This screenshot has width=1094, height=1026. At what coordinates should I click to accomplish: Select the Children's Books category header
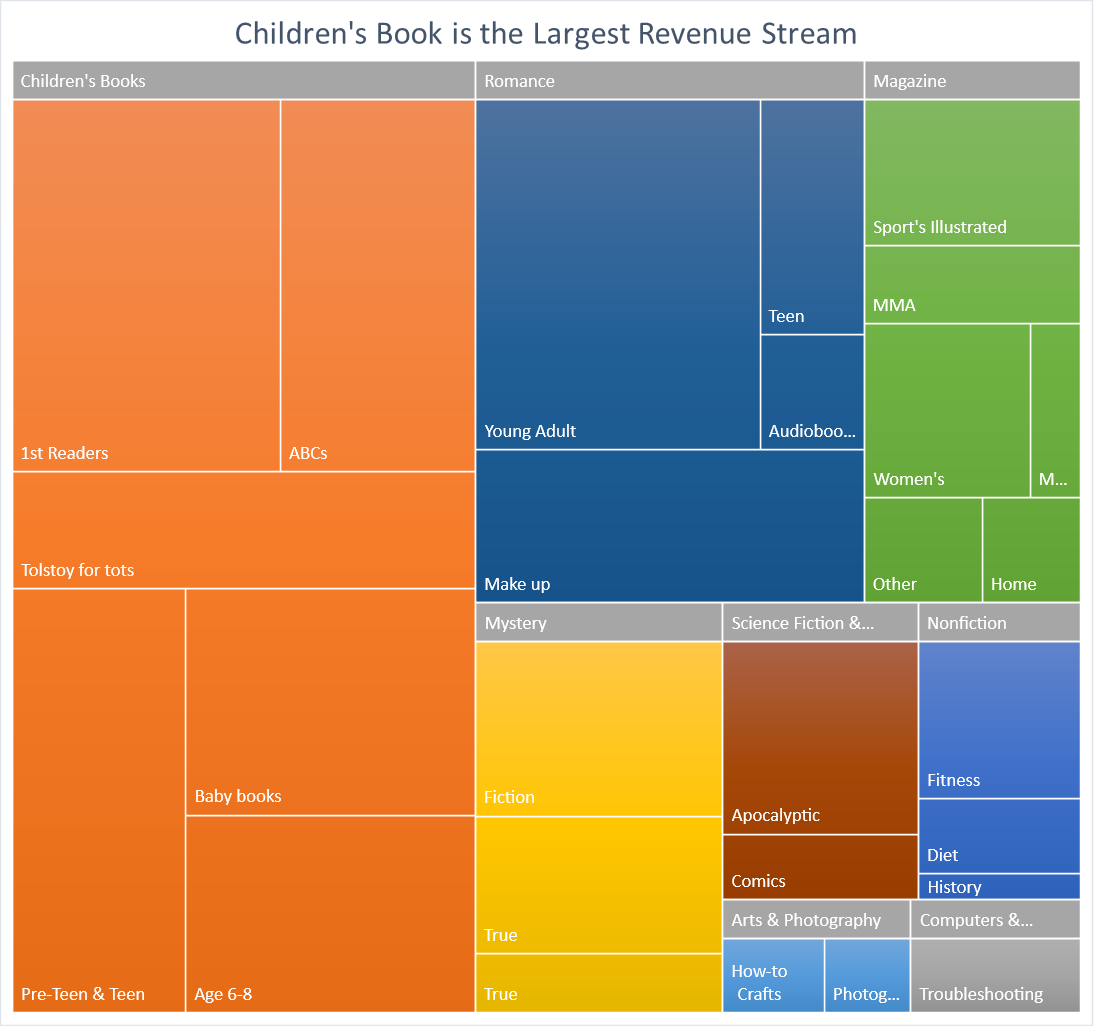click(243, 81)
